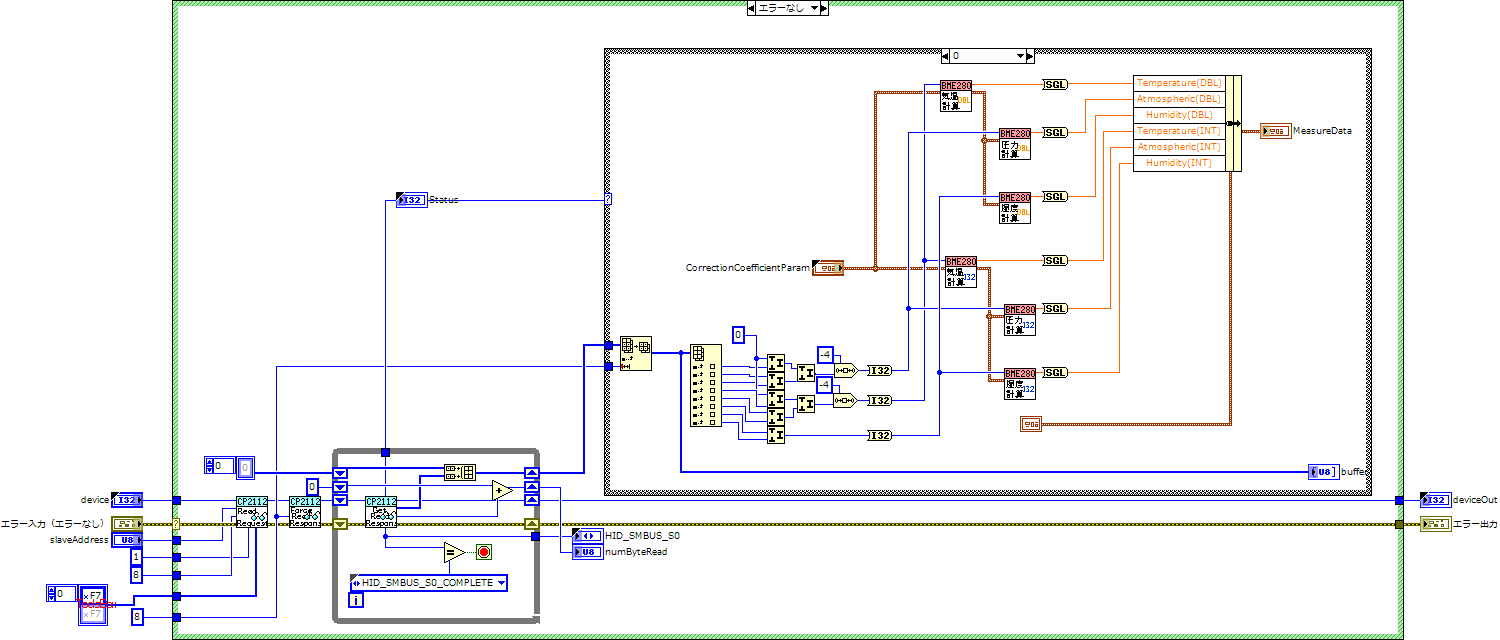Click the bottom I32 conversion node
The width and height of the screenshot is (1500, 640).
pyautogui.click(x=880, y=435)
